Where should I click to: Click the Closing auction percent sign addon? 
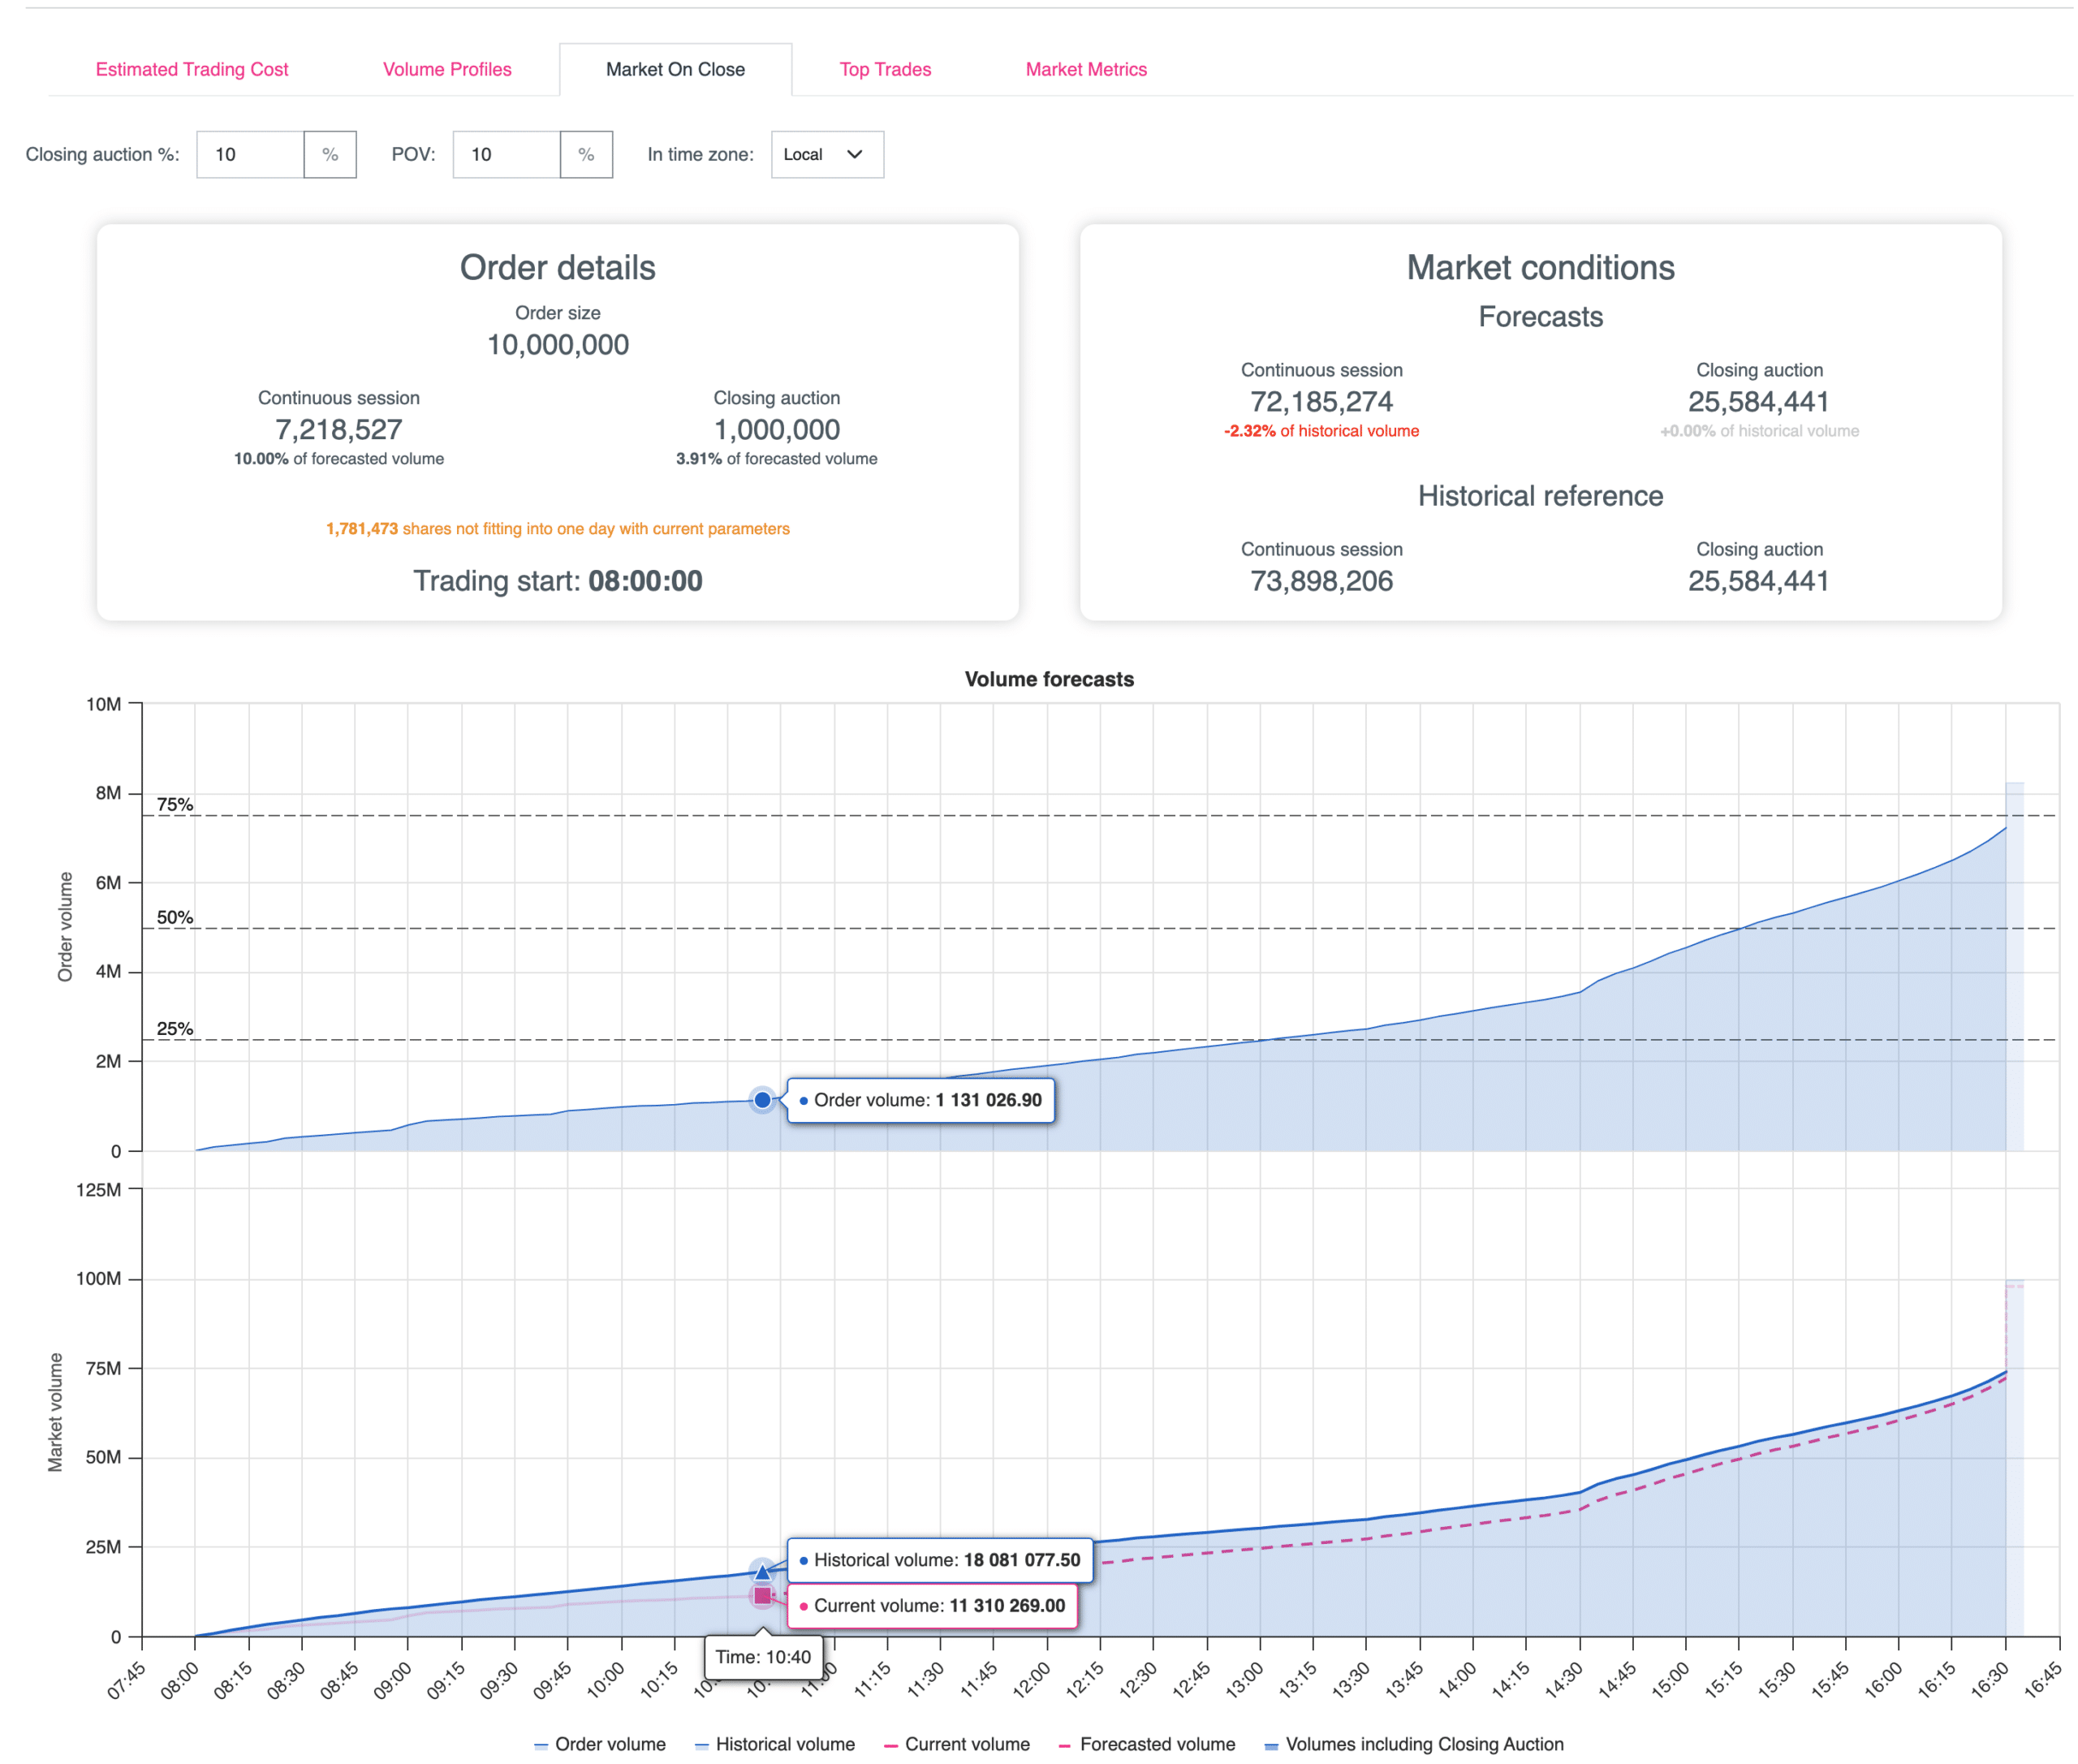pyautogui.click(x=330, y=154)
